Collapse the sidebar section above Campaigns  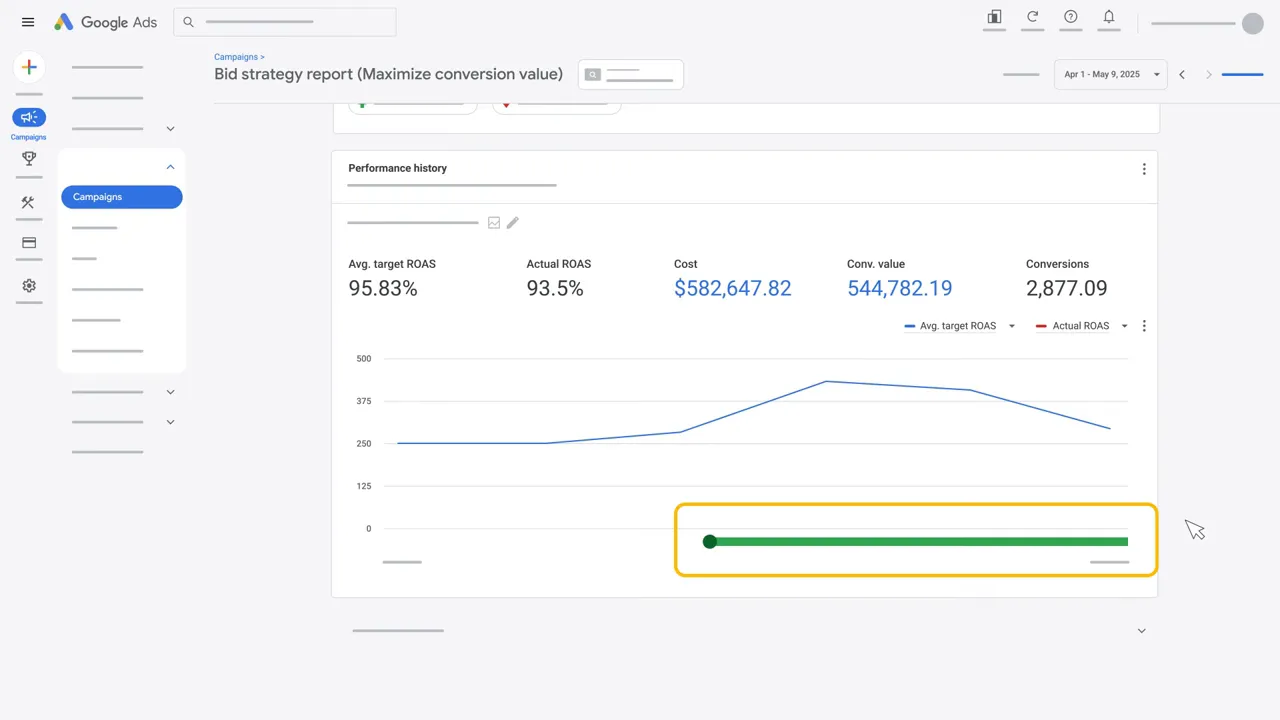coord(170,167)
